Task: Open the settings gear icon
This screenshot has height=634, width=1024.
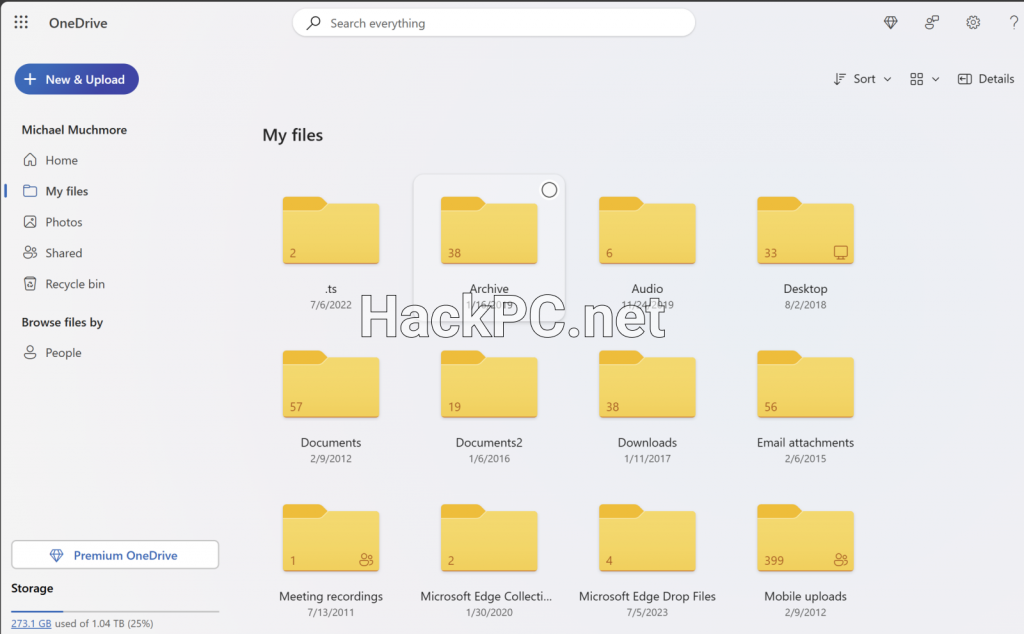Action: click(x=973, y=23)
